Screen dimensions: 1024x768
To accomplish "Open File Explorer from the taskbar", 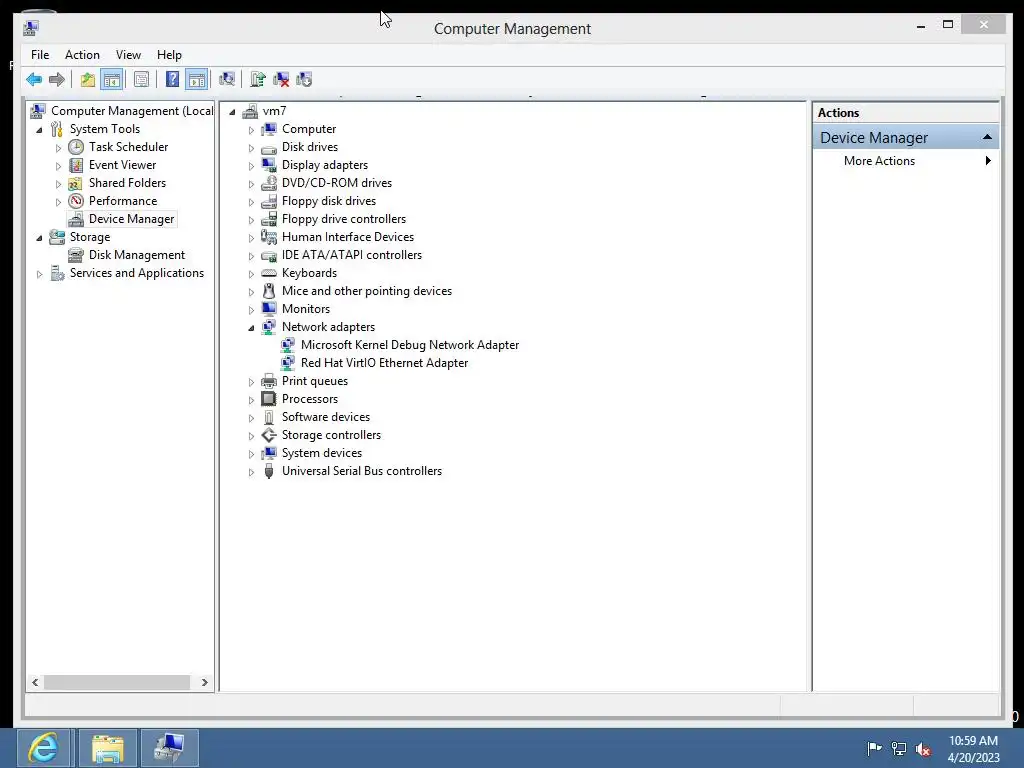I will click(x=108, y=748).
